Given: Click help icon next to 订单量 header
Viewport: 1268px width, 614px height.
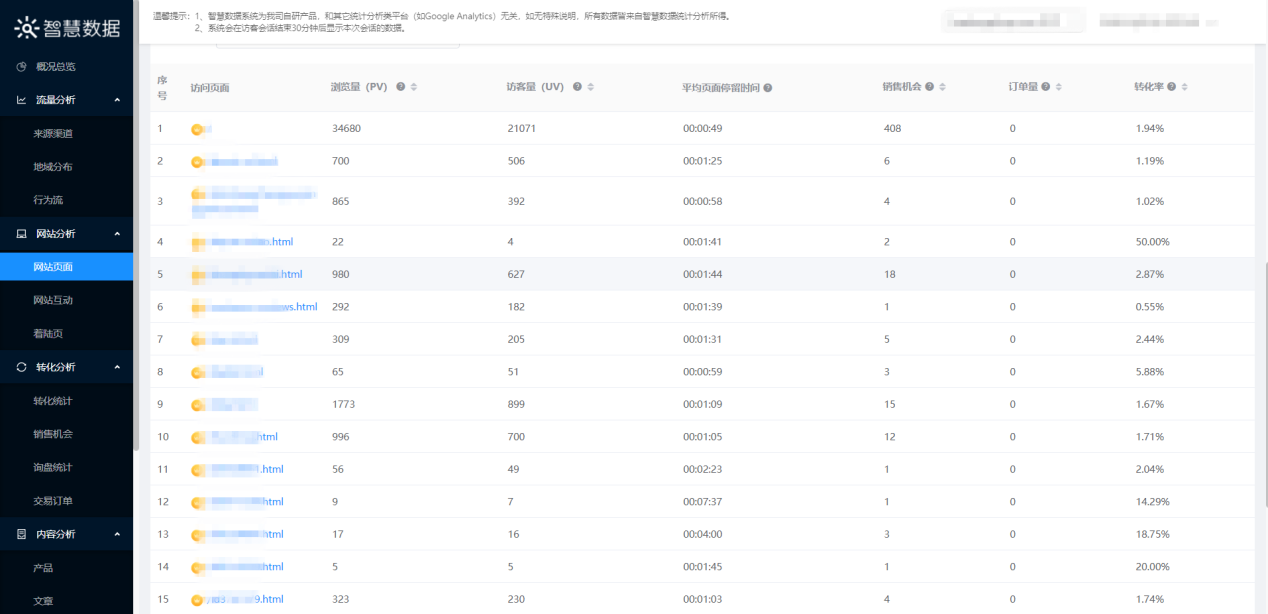Looking at the screenshot, I should [1046, 87].
